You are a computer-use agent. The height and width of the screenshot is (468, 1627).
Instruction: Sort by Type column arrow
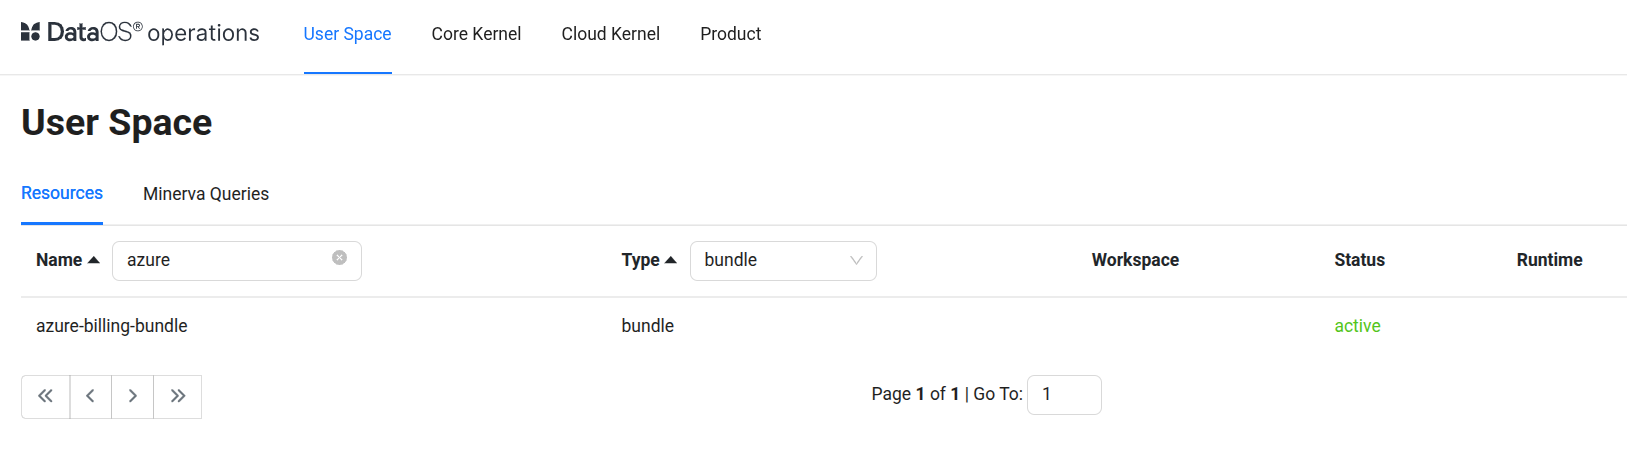[x=671, y=260]
